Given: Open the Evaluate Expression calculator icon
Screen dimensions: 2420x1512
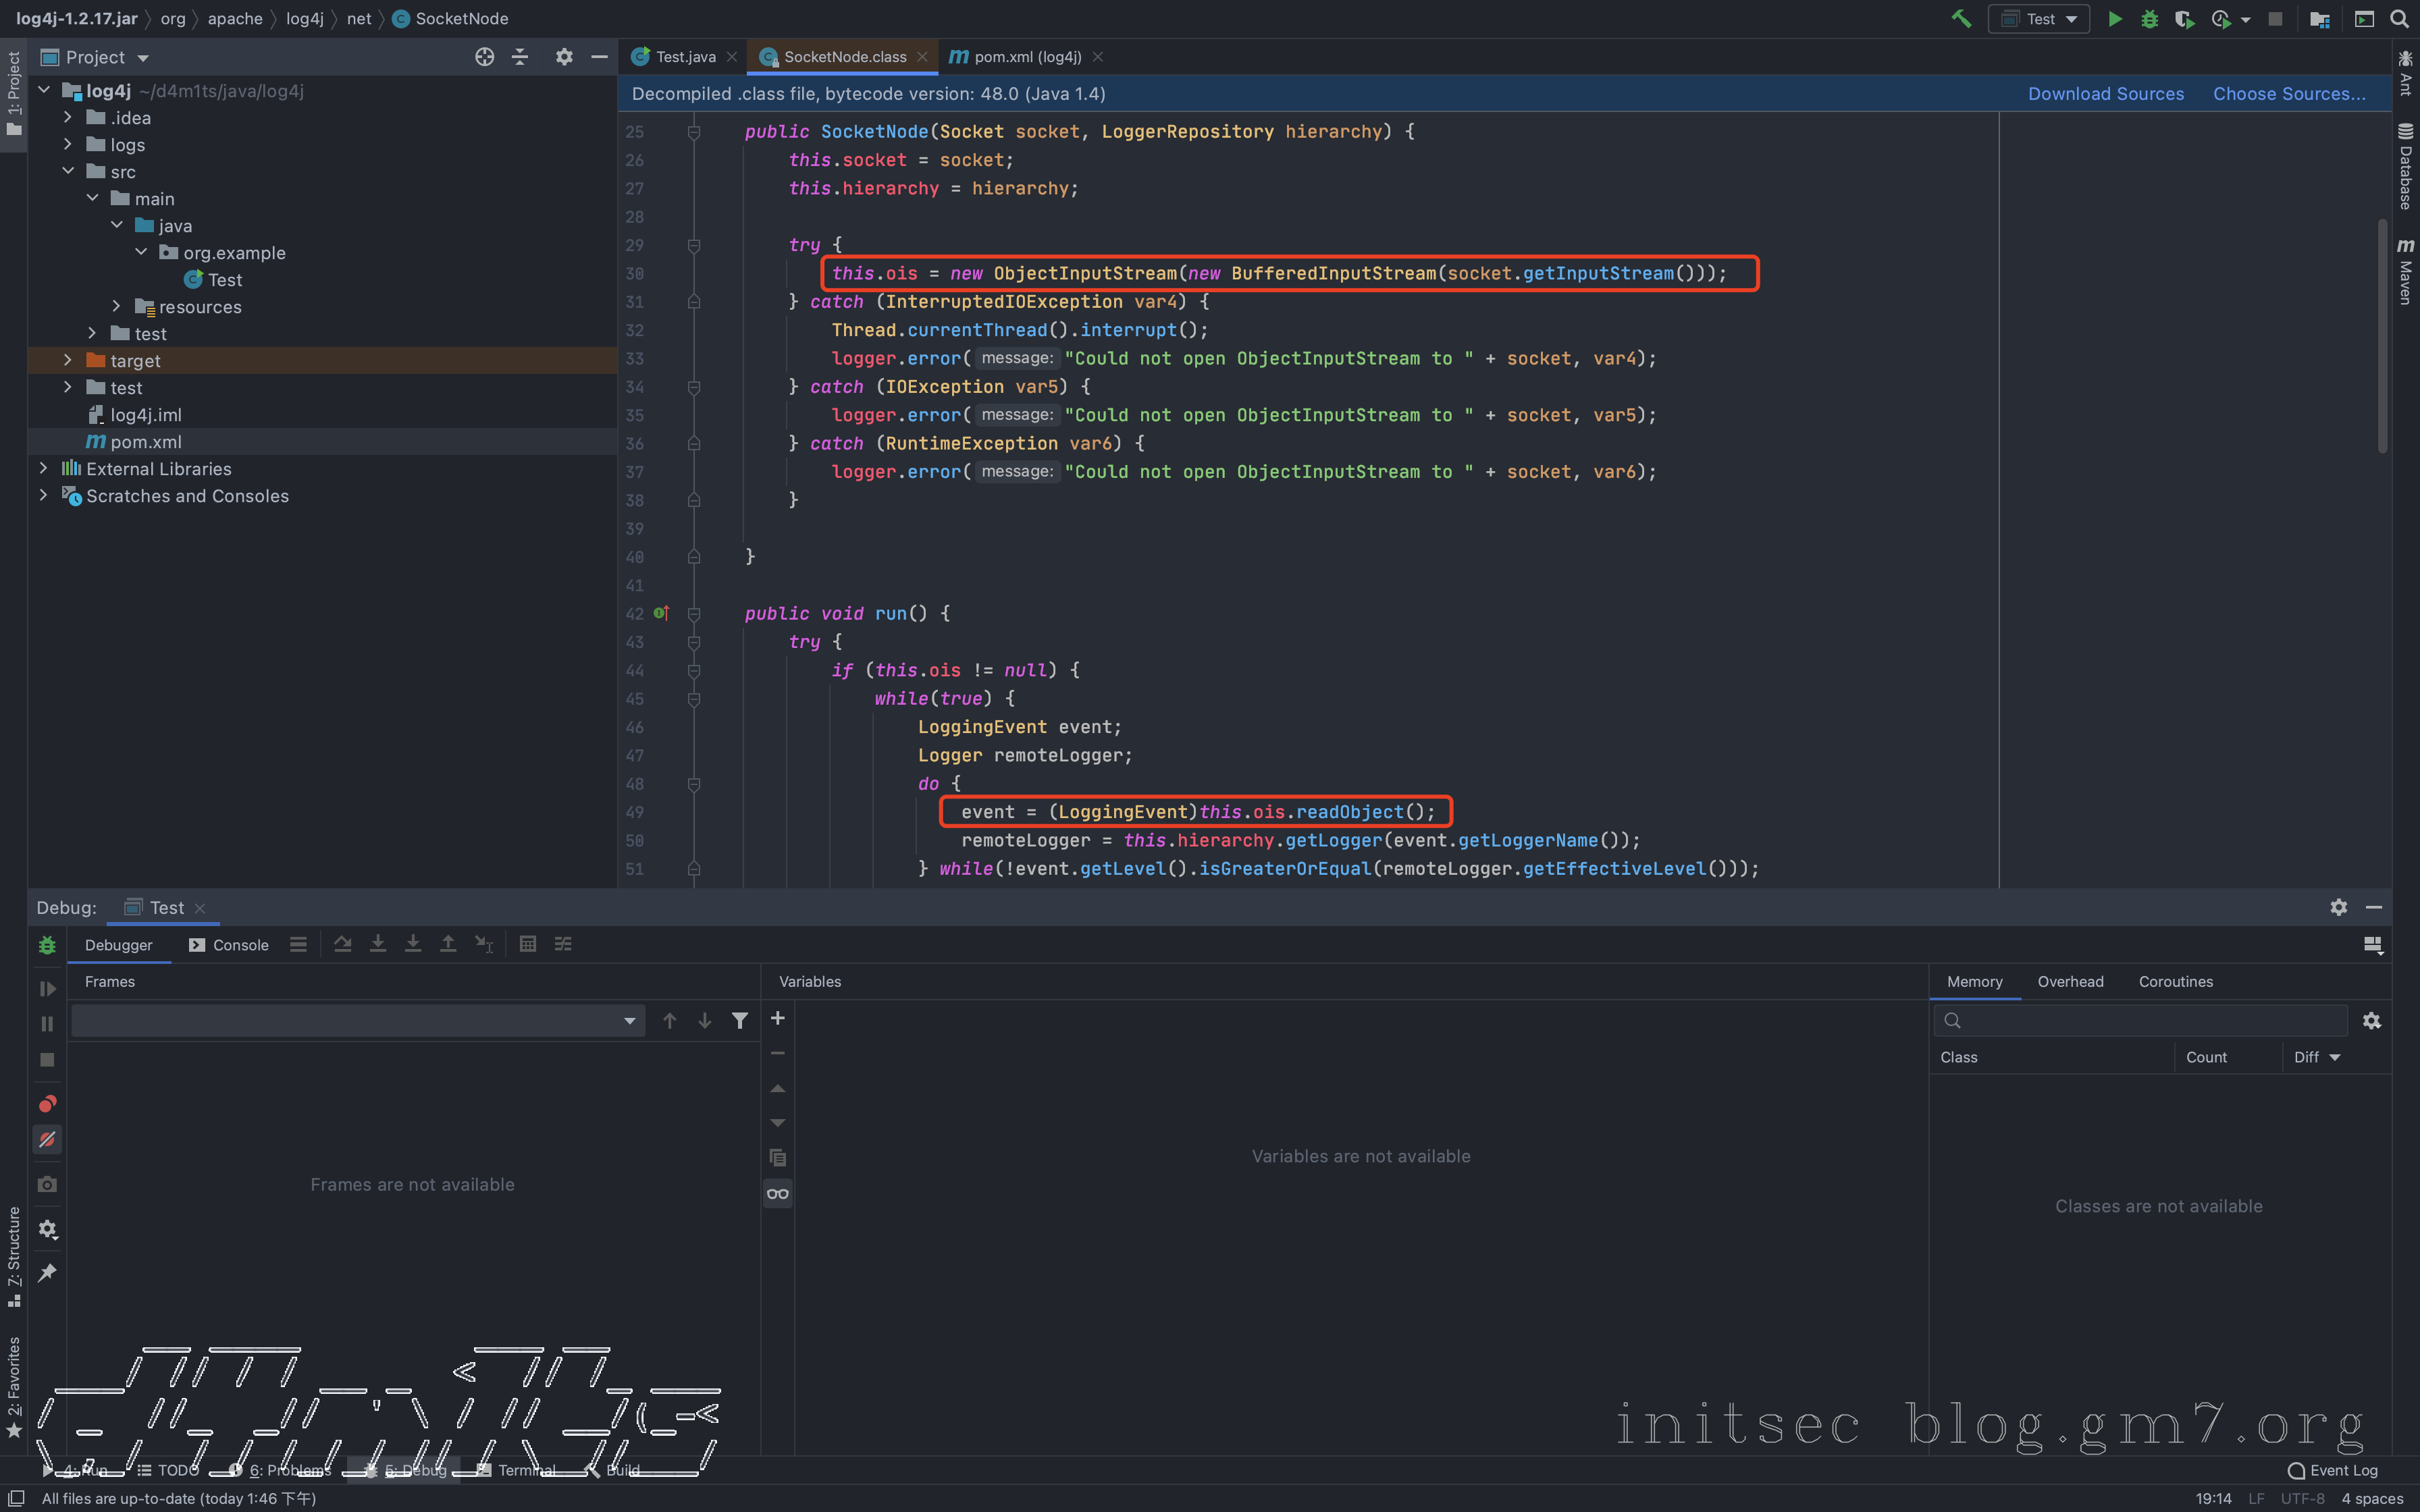Looking at the screenshot, I should (528, 944).
